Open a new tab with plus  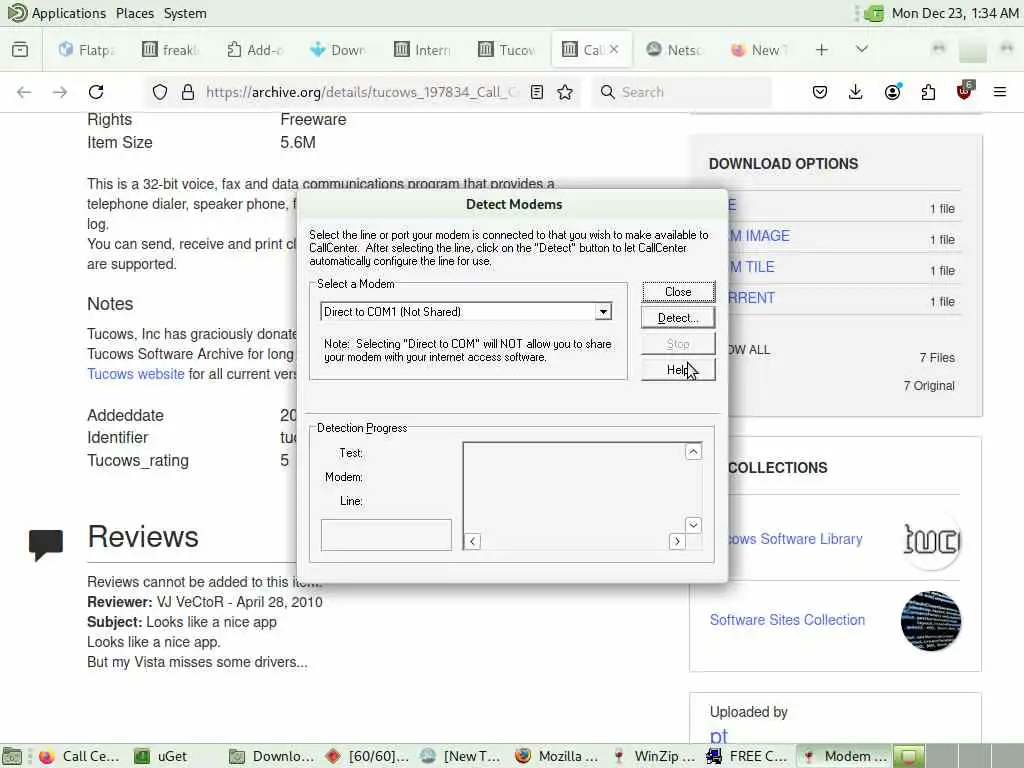[x=822, y=50]
